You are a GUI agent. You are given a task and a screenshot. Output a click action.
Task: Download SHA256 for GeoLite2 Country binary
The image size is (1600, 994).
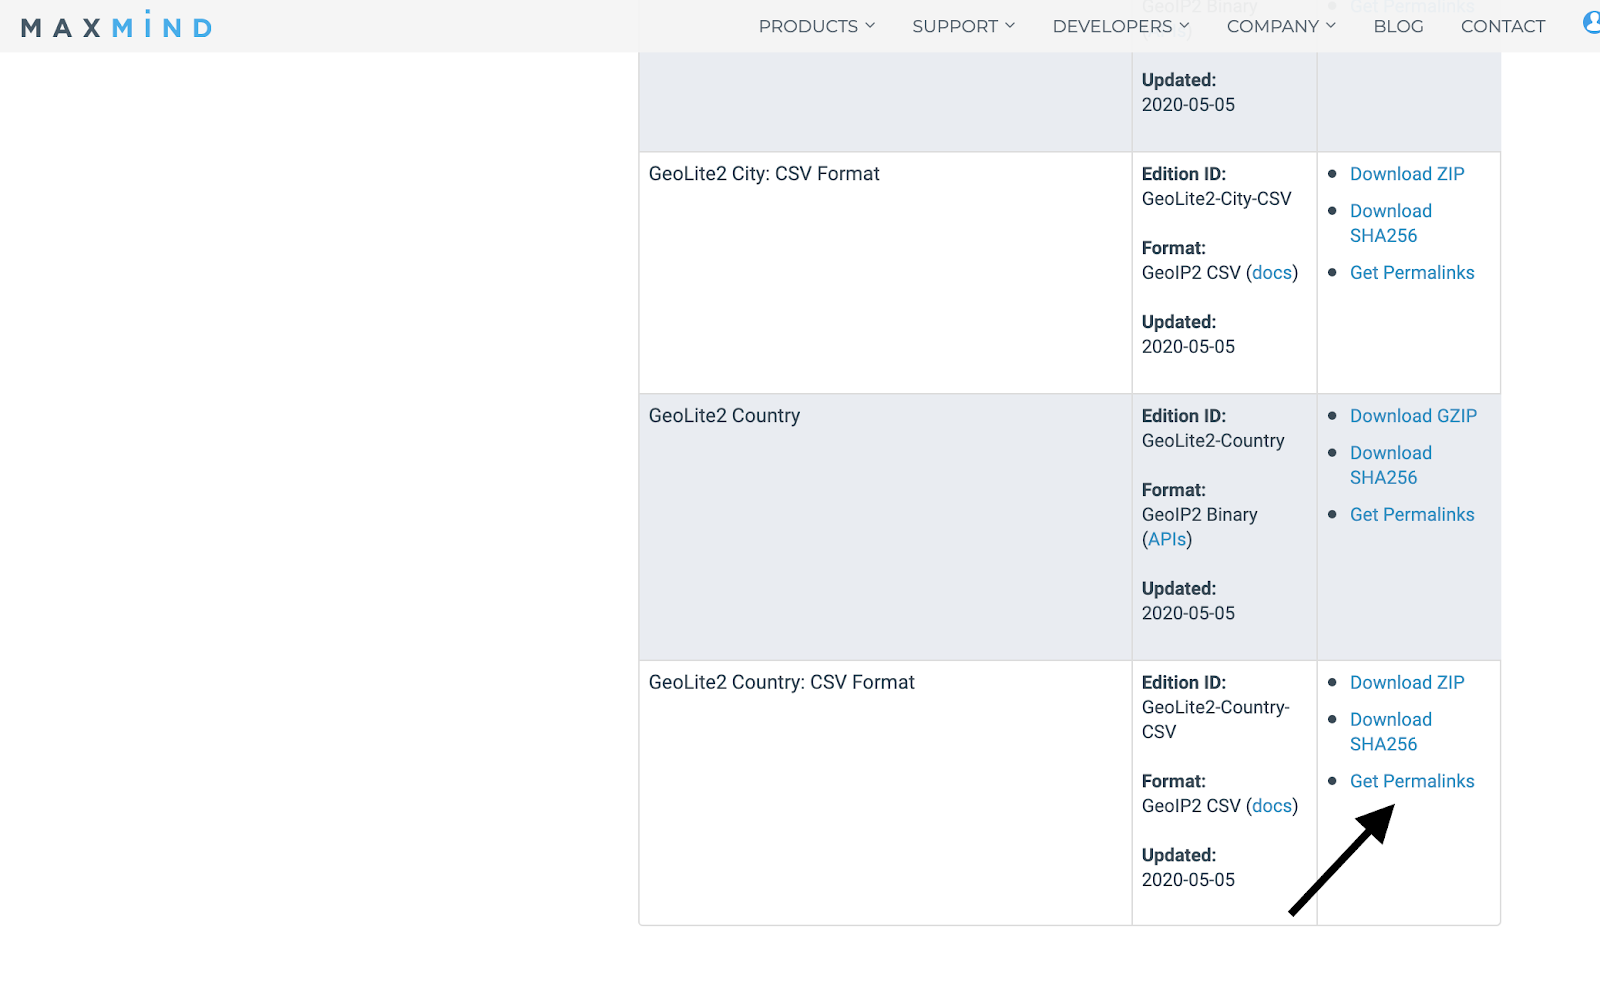tap(1390, 465)
